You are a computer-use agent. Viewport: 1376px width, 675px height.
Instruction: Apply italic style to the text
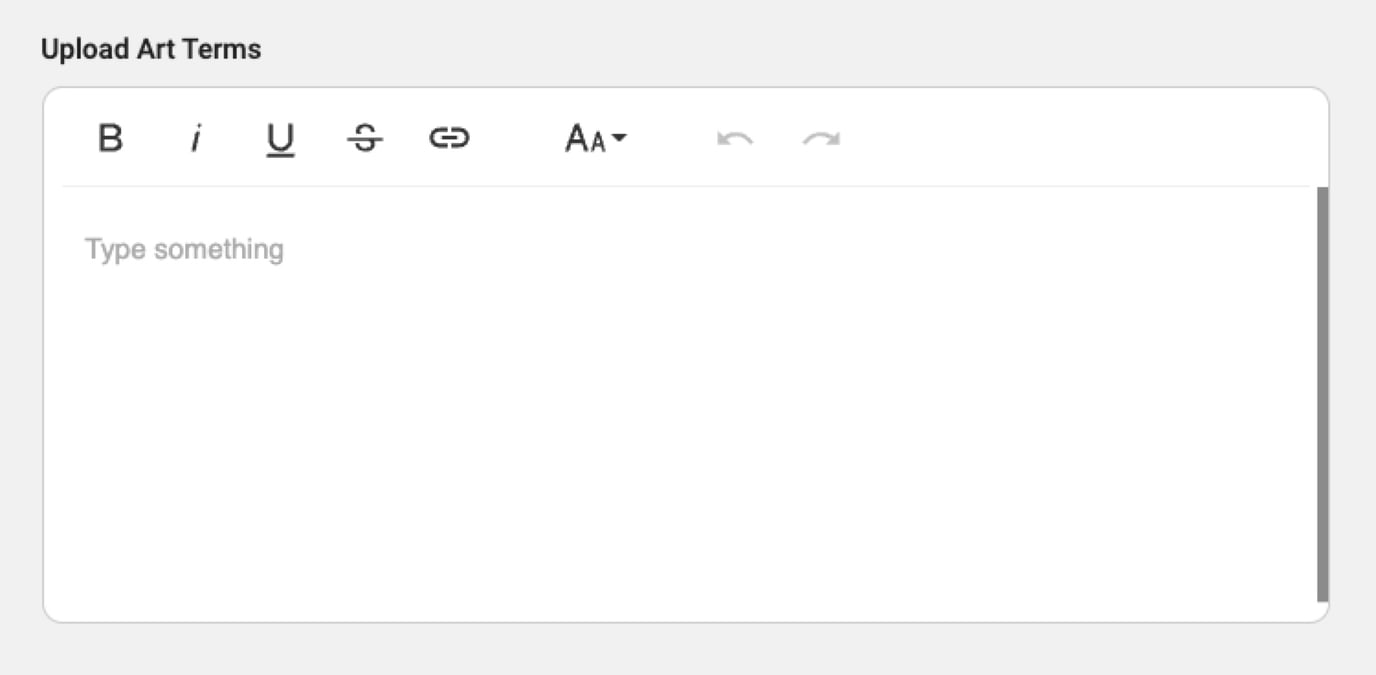[x=196, y=138]
